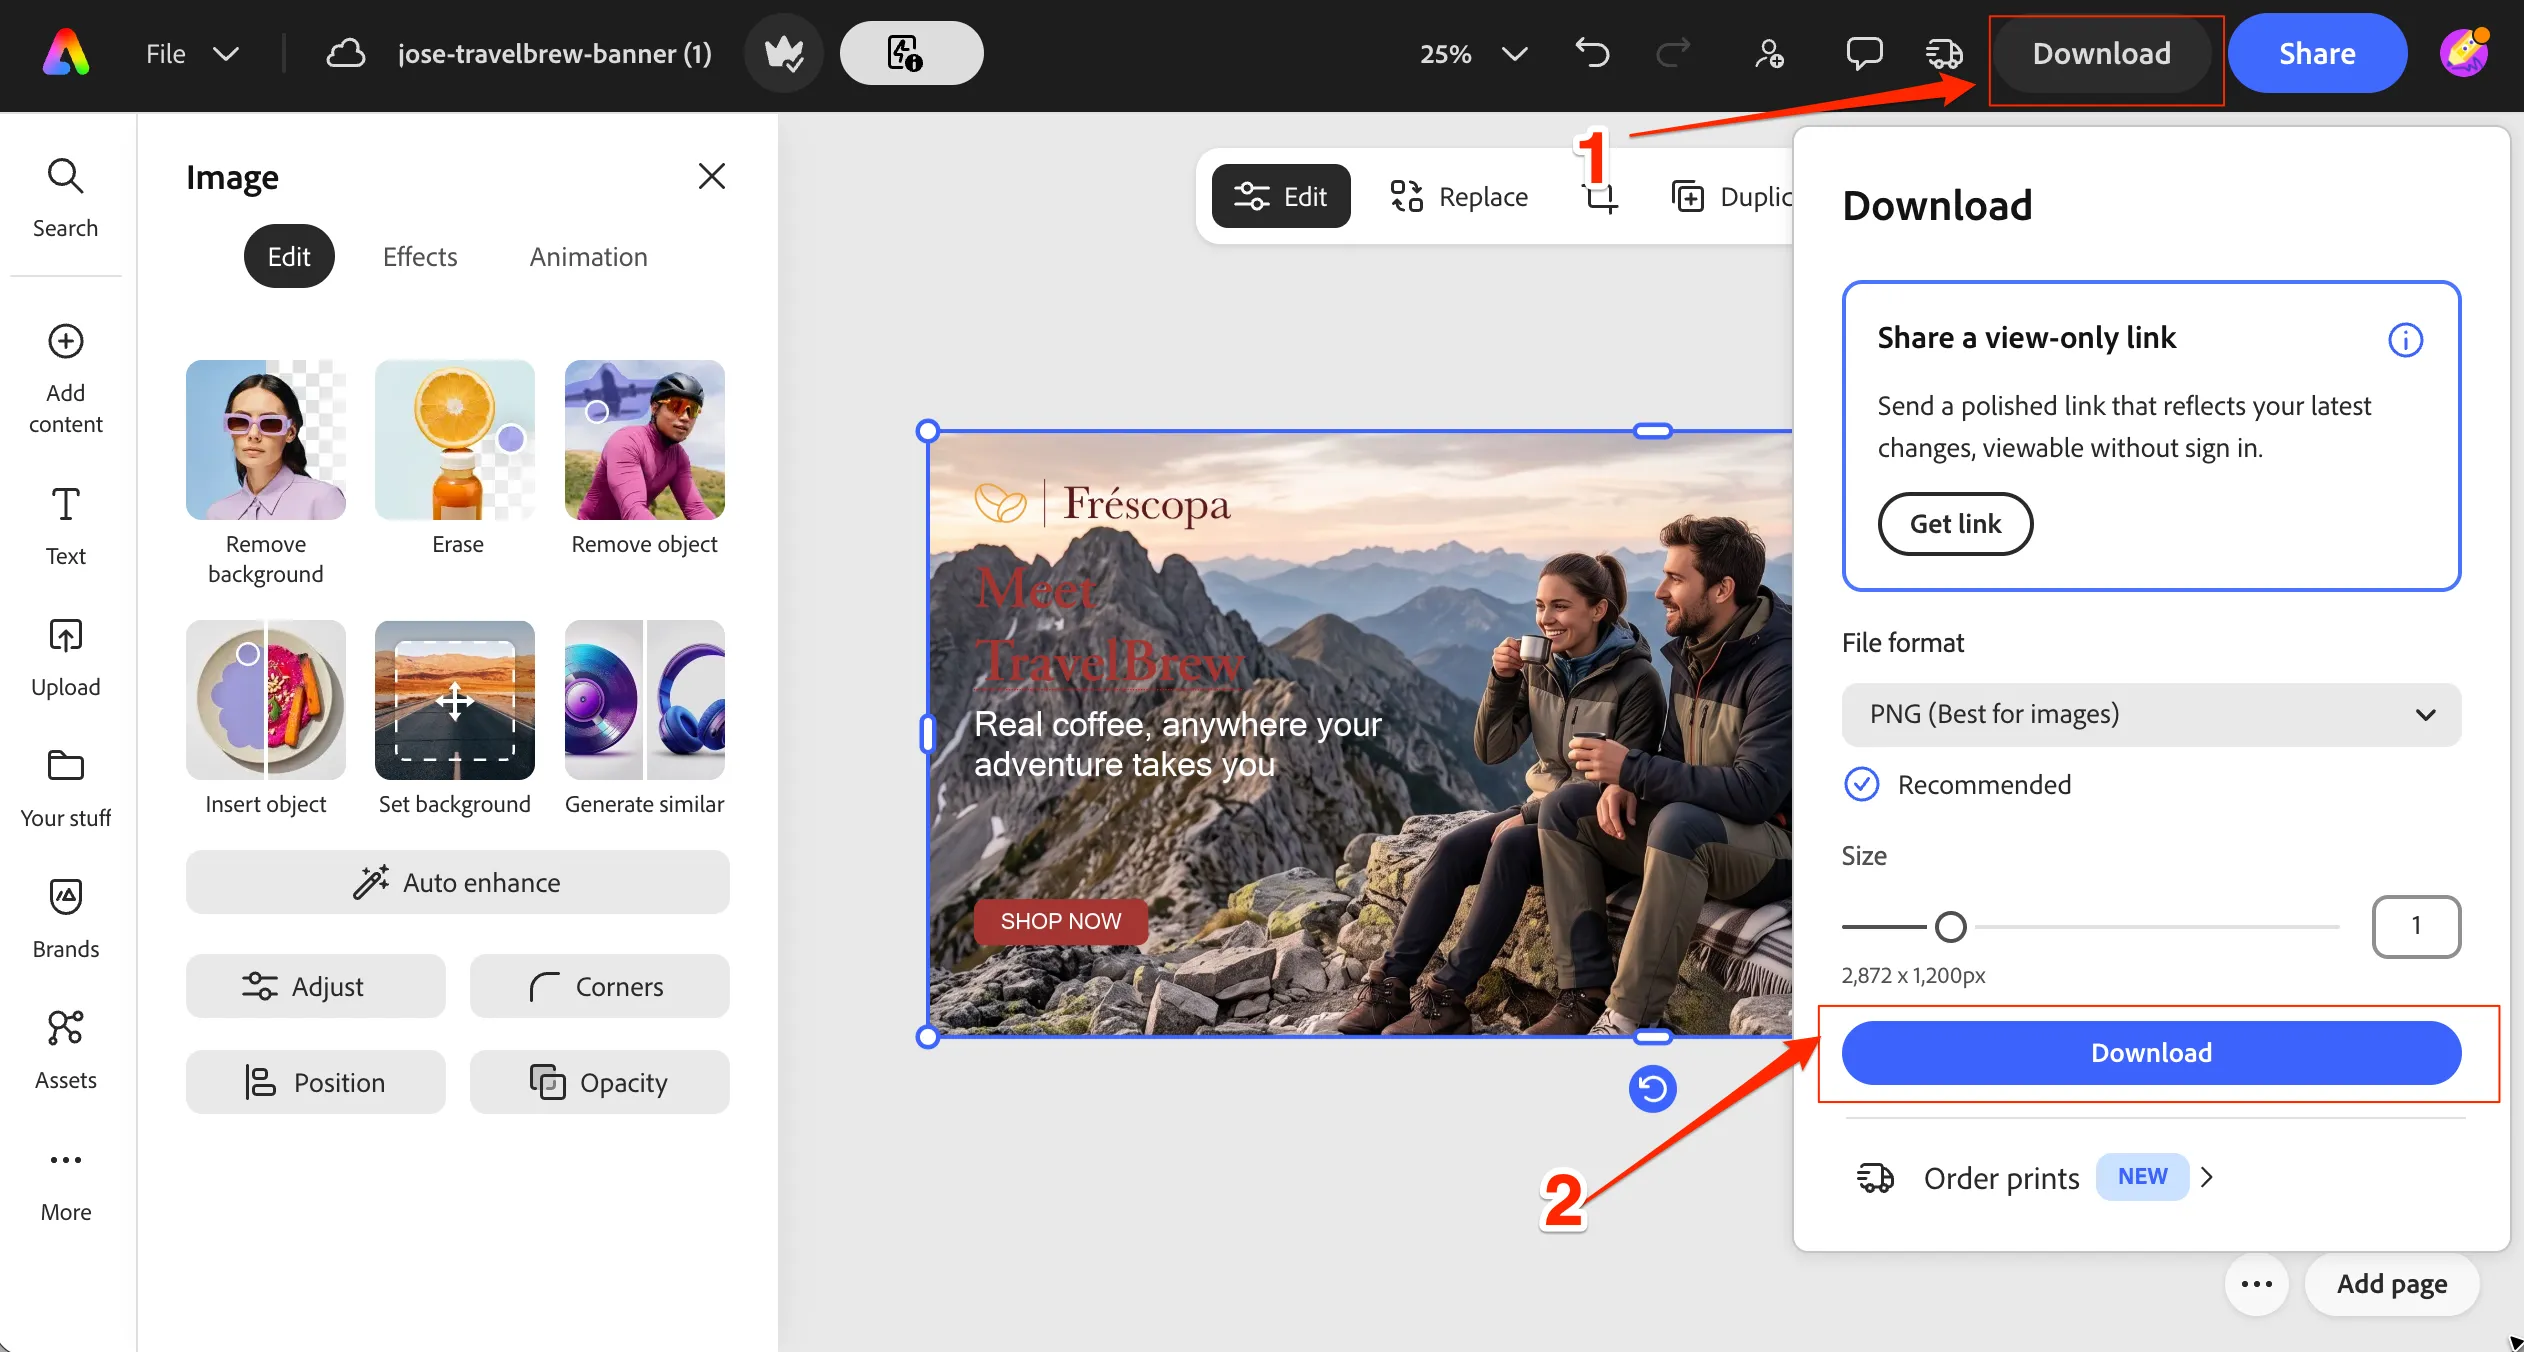
Task: Click the Add page button
Action: (2391, 1284)
